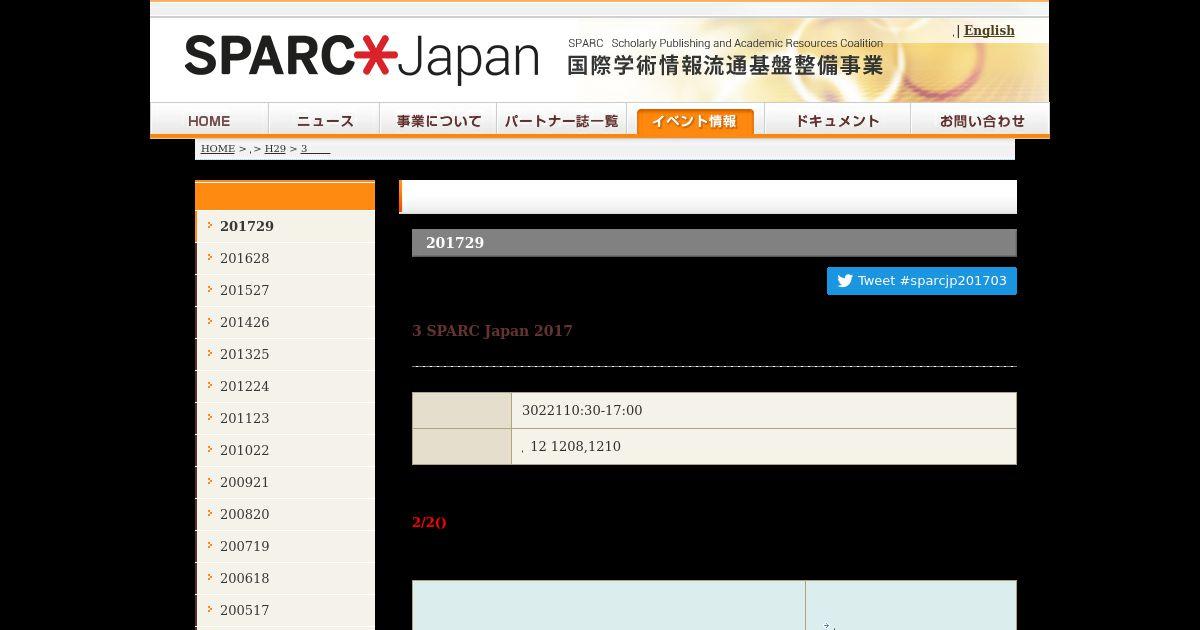This screenshot has width=1200, height=630.
Task: Click the Tweet #sparcjp201703 button
Action: [x=921, y=281]
